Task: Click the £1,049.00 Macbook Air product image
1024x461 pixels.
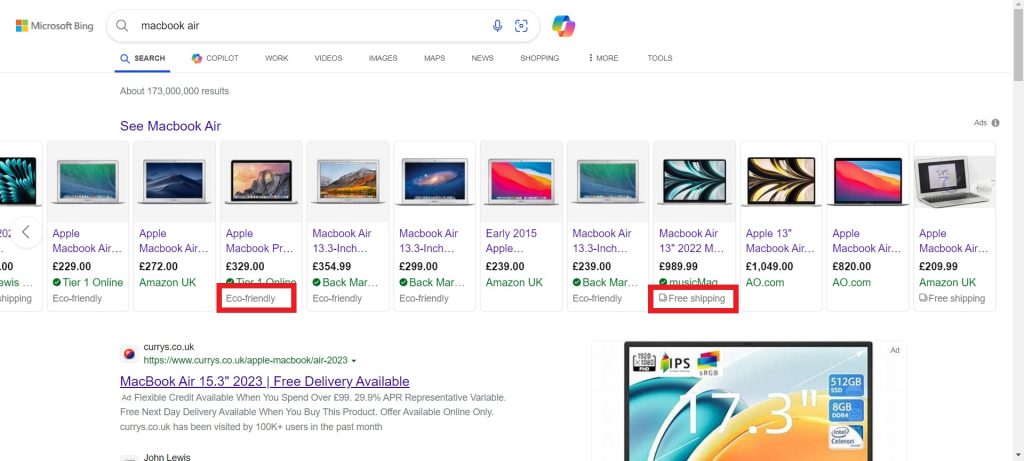Action: coord(781,182)
